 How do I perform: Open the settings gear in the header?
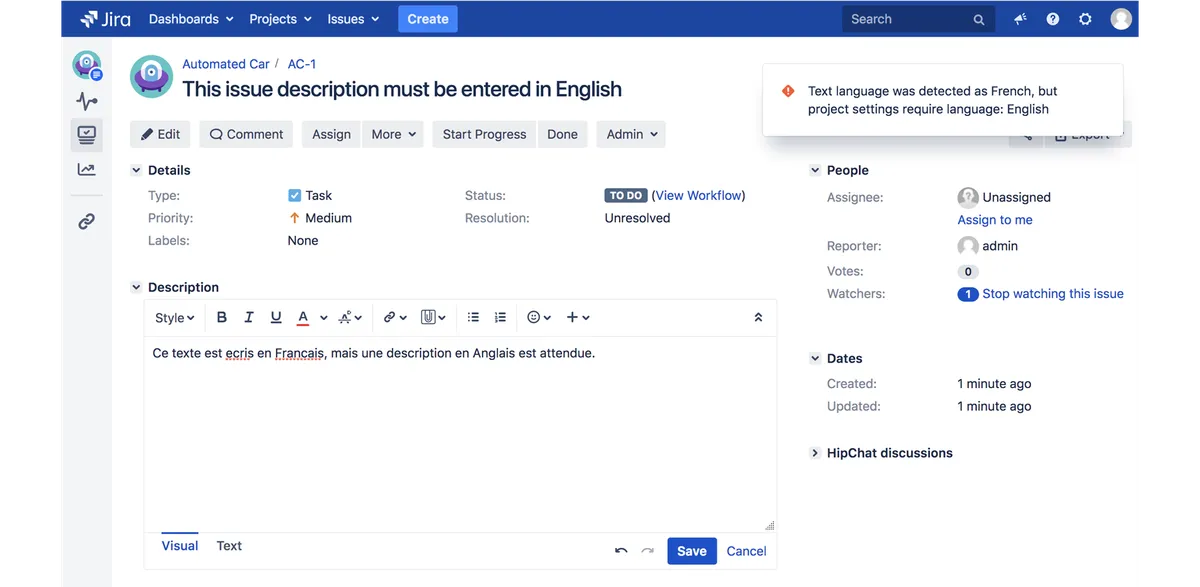pyautogui.click(x=1085, y=19)
